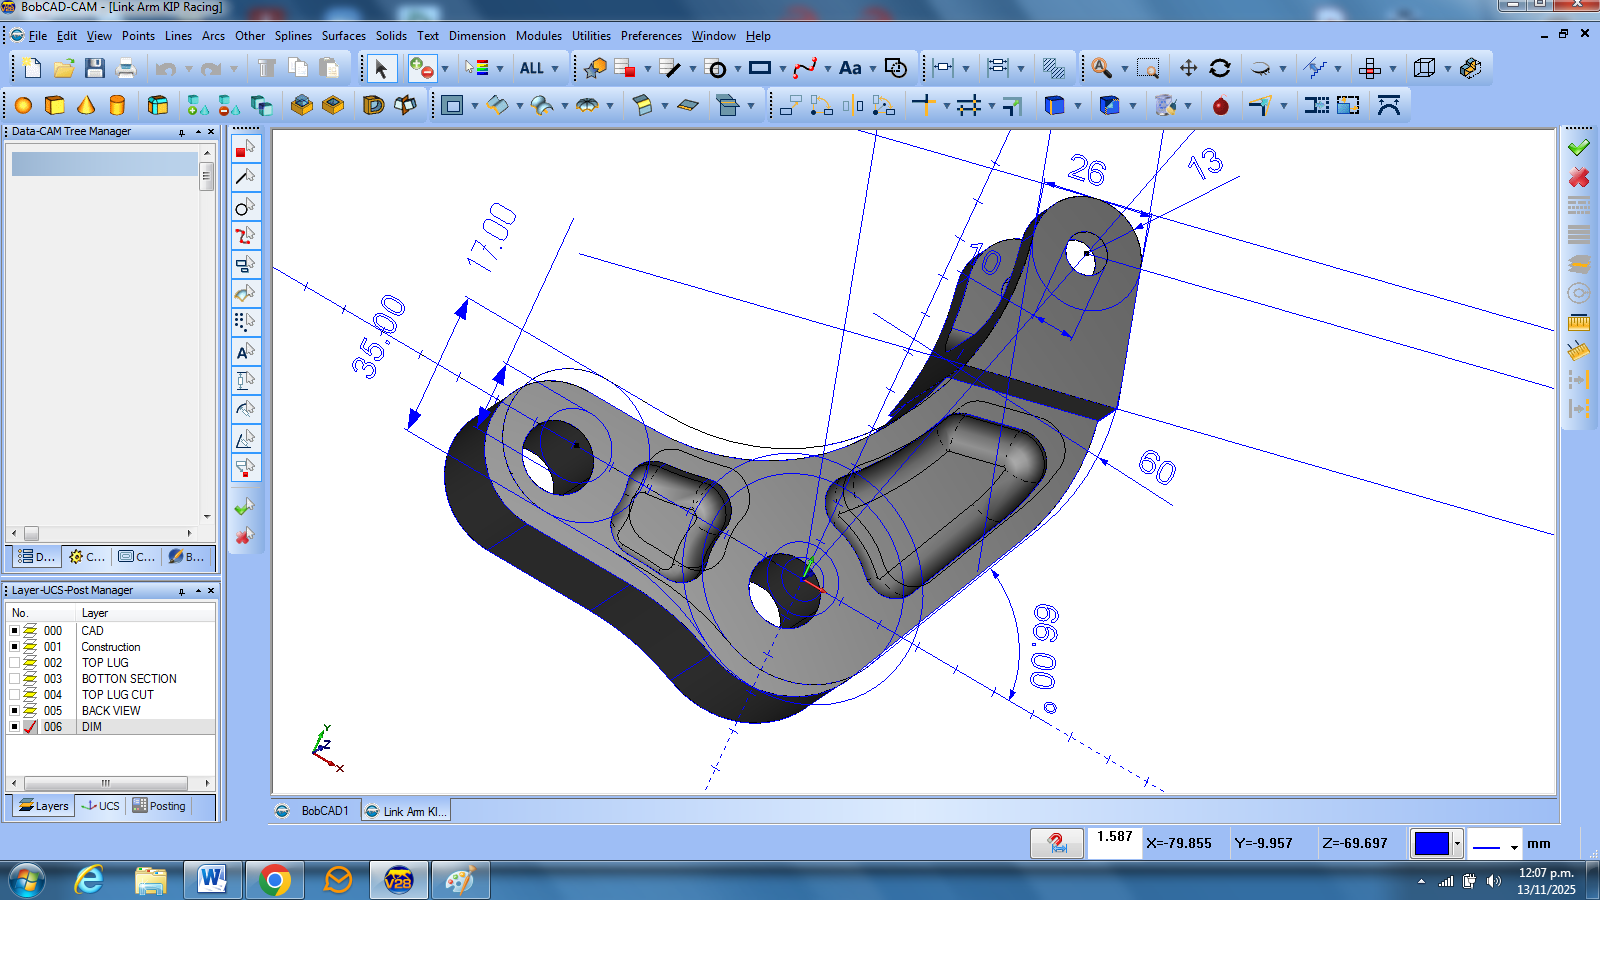Click the Boolean add solids icon
This screenshot has width=1600, height=980.
point(198,105)
